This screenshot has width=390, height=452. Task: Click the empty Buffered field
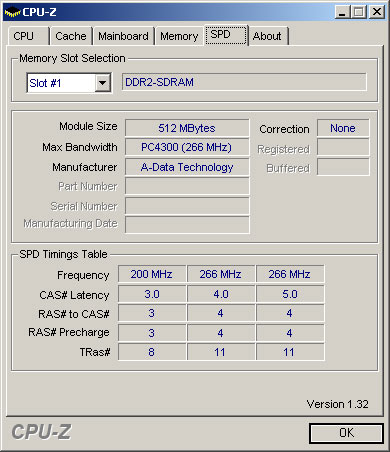click(x=343, y=167)
